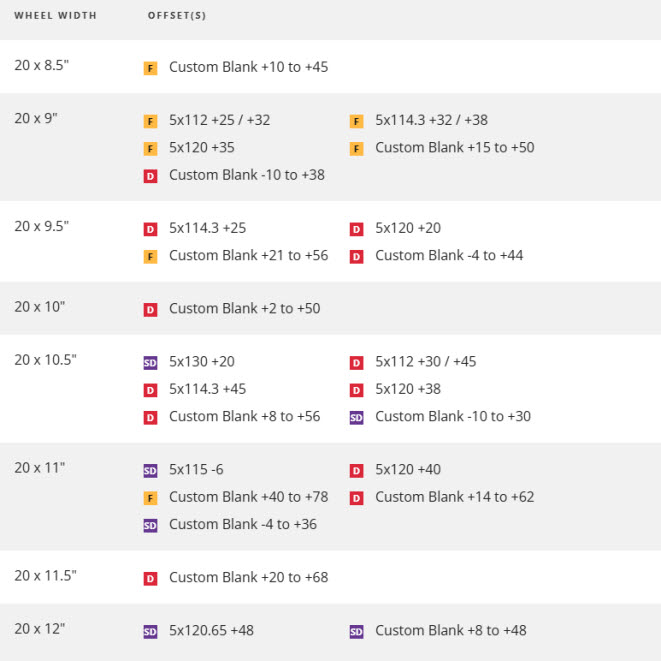Click the D badge next to Custom Blank -10 to +38

[151, 175]
